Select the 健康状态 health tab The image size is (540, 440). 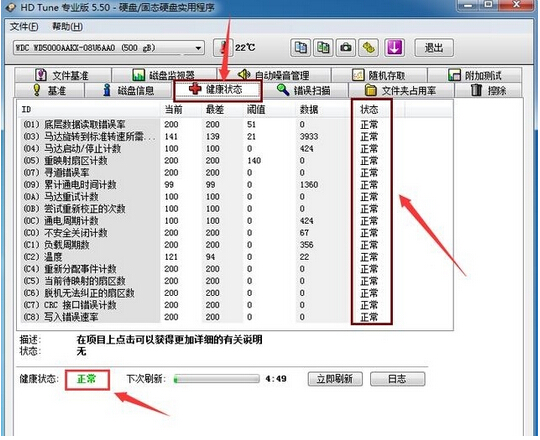point(218,90)
